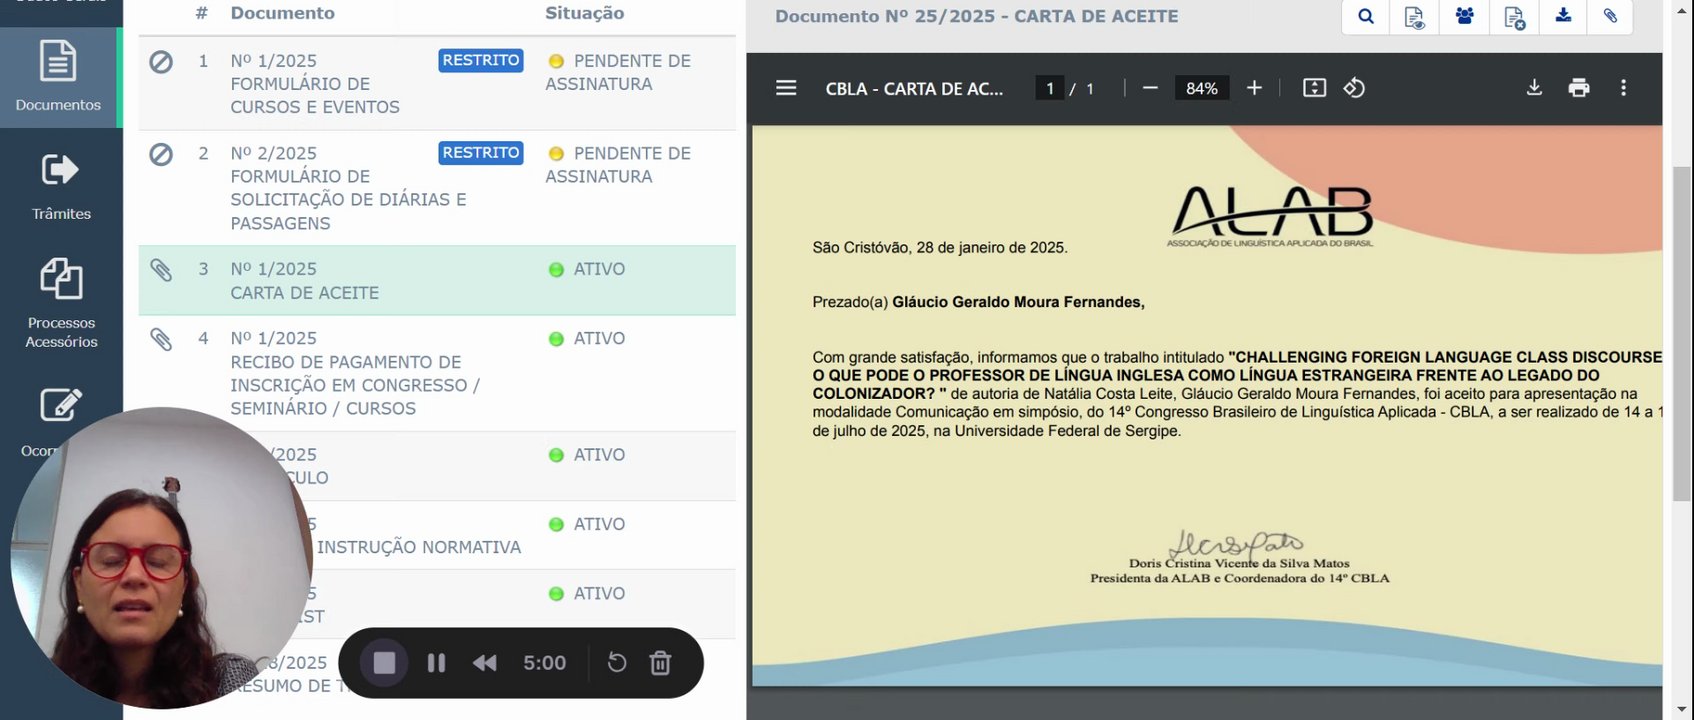Click restricted icon for Solicitação de Diárias e Passagens

[x=161, y=154]
